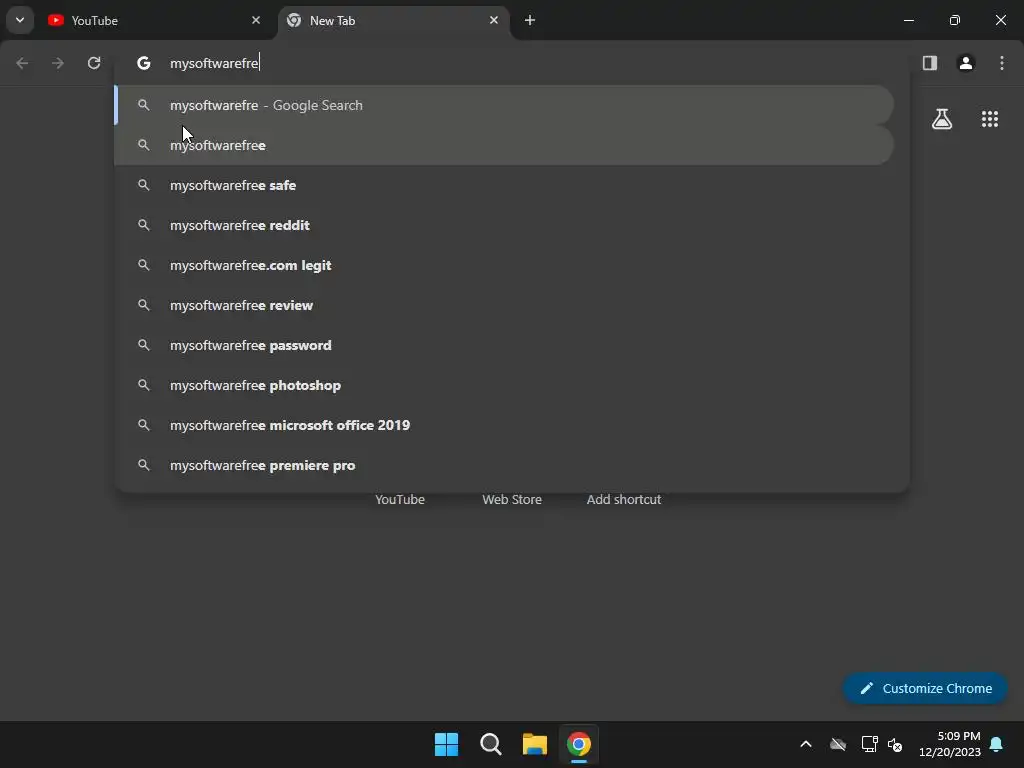Image resolution: width=1024 pixels, height=768 pixels.
Task: Select 'mysoftwarefree reddit' suggestion
Action: click(x=504, y=225)
